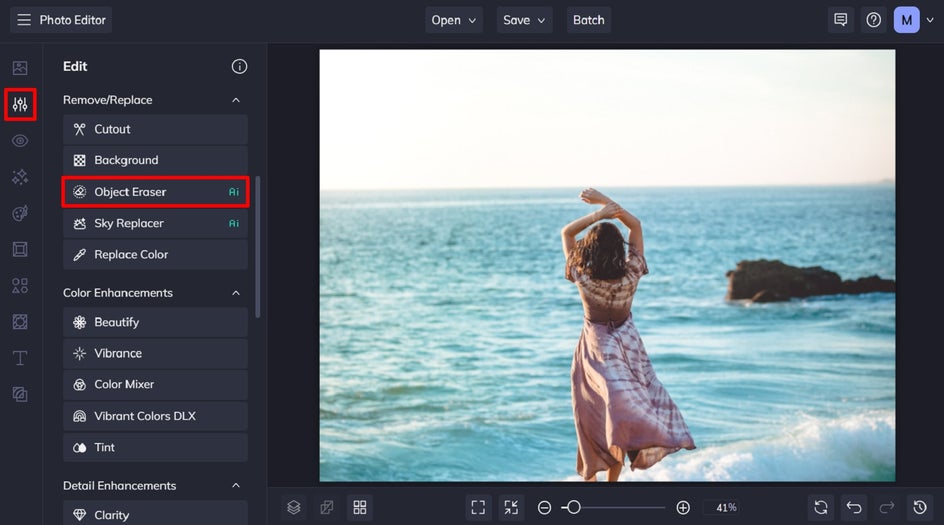This screenshot has height=525, width=944.
Task: Click the zoom in plus icon
Action: [x=683, y=508]
